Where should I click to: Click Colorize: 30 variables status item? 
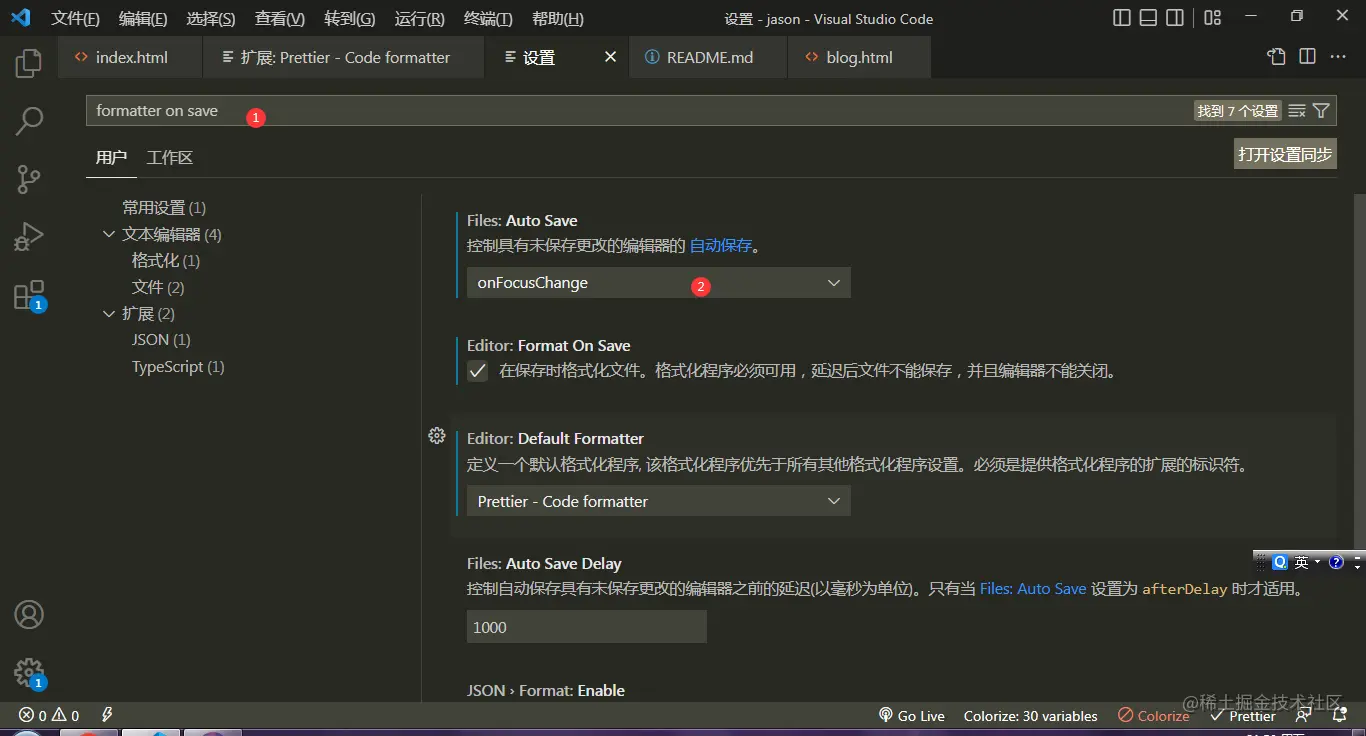tap(1030, 715)
